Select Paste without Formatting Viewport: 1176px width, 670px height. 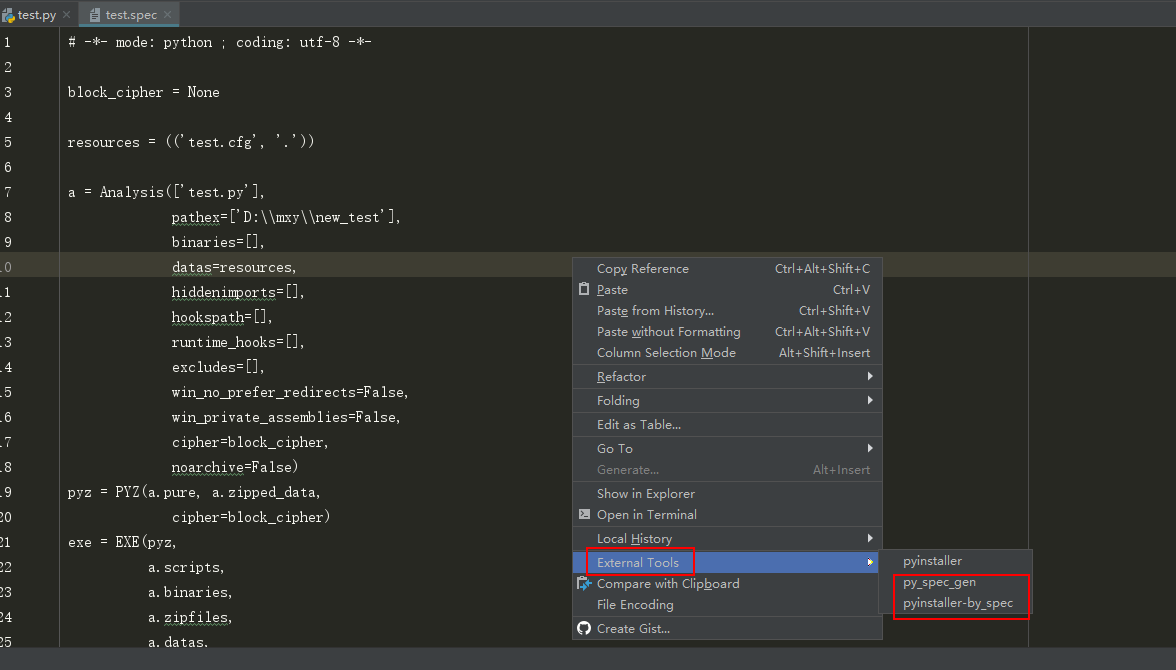click(x=668, y=331)
